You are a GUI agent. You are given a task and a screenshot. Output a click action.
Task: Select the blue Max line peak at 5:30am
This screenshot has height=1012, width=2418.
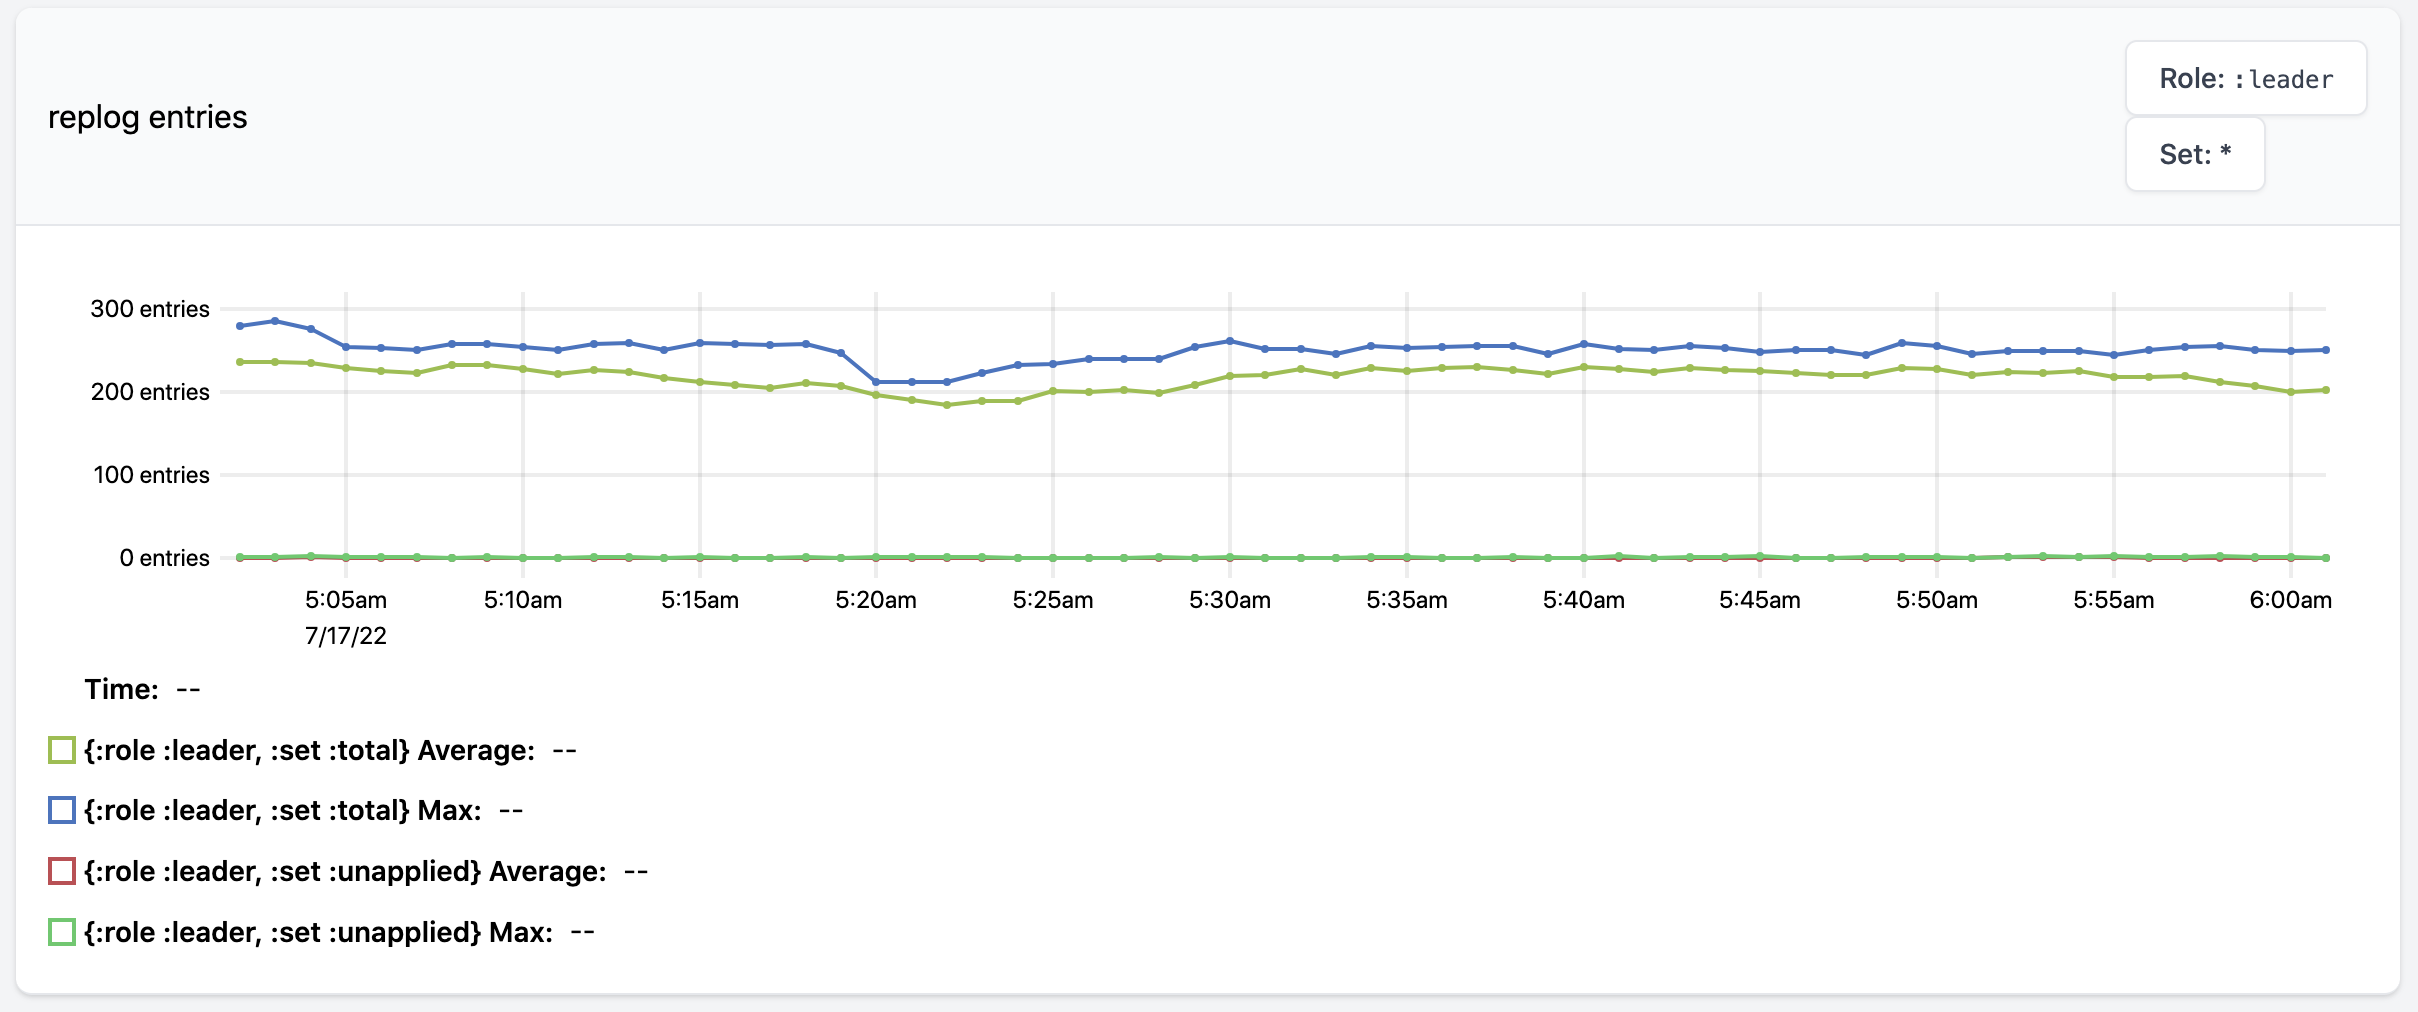point(1230,341)
